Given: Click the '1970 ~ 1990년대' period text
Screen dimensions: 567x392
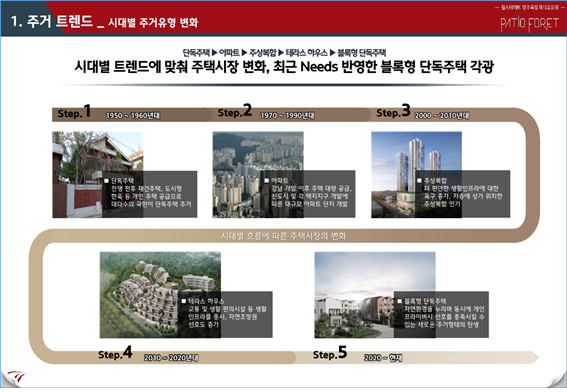Looking at the screenshot, I should click(x=287, y=115).
